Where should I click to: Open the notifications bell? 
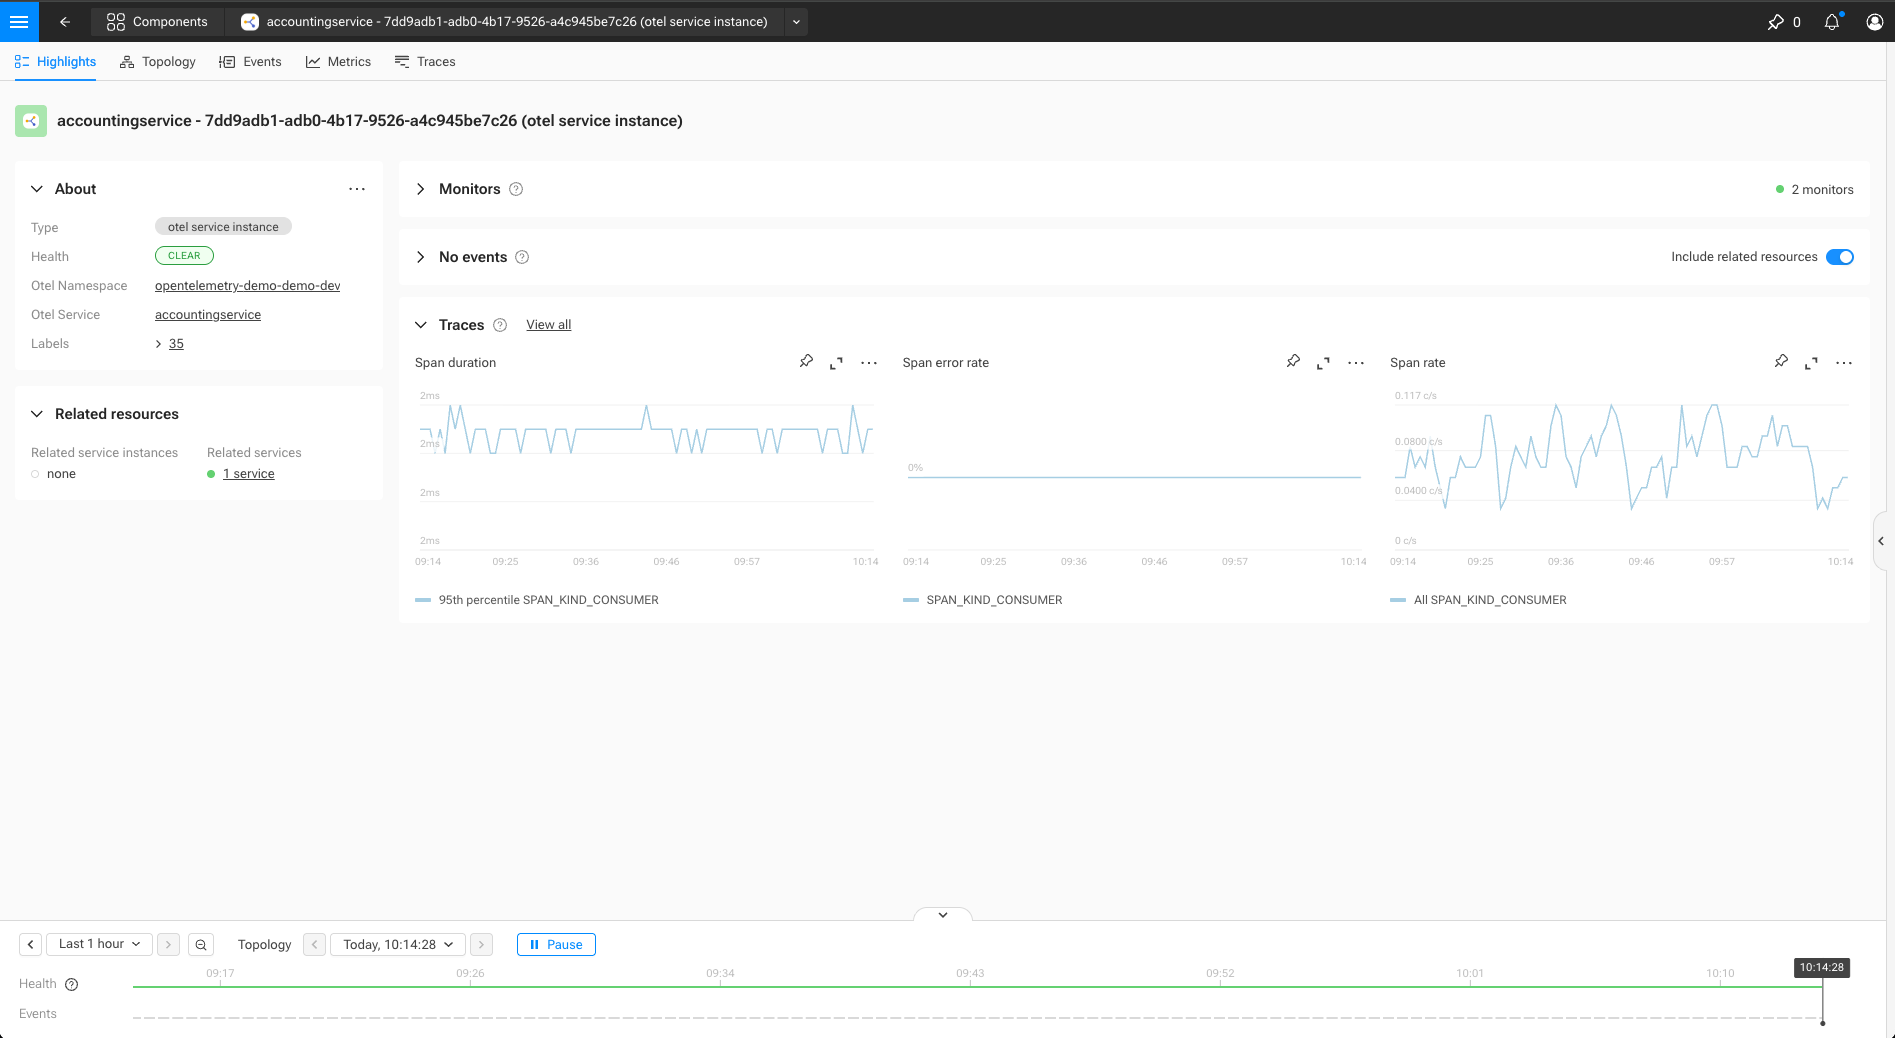tap(1831, 22)
